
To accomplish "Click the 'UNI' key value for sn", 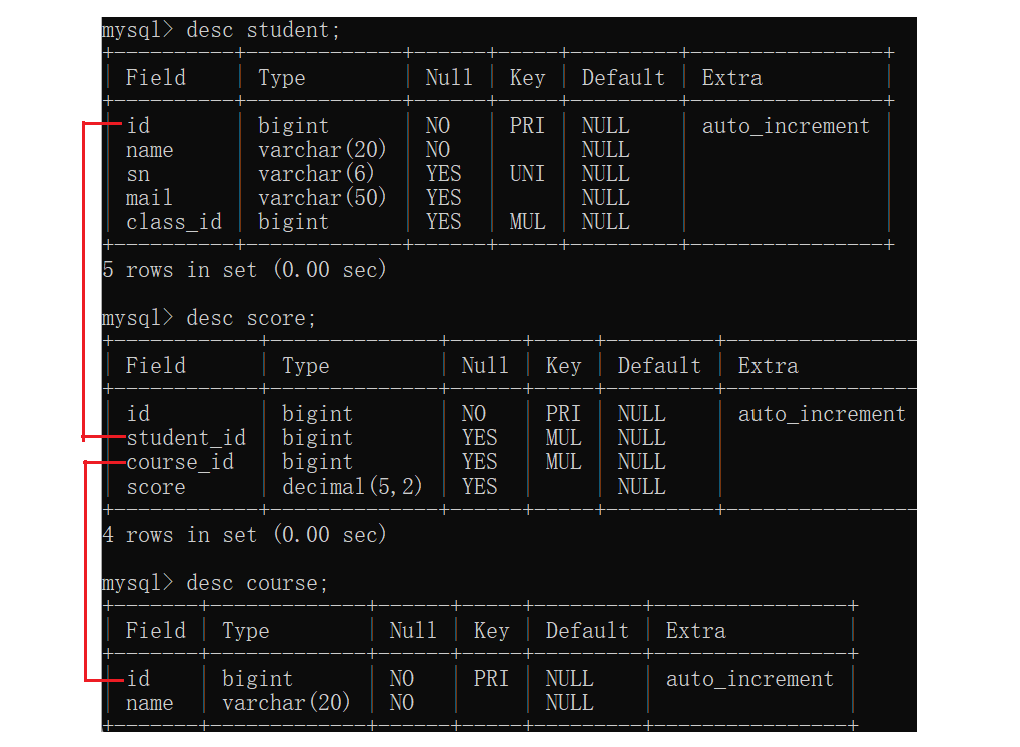I will [527, 174].
